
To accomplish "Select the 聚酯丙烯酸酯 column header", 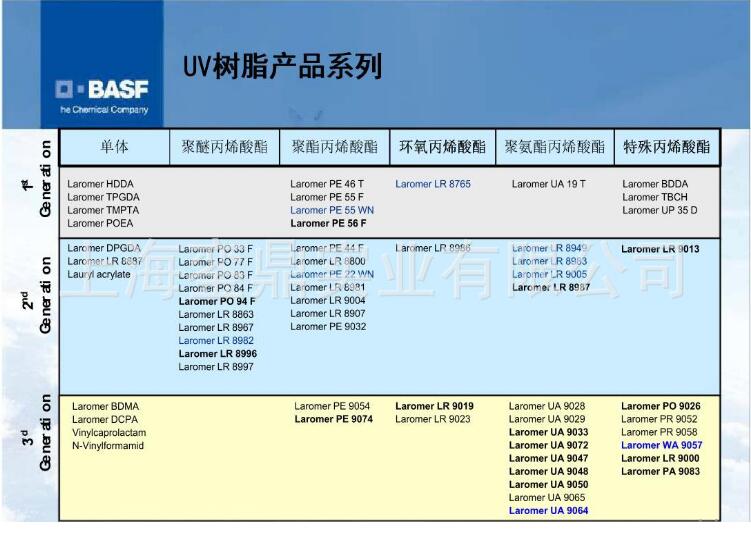I will [x=334, y=147].
